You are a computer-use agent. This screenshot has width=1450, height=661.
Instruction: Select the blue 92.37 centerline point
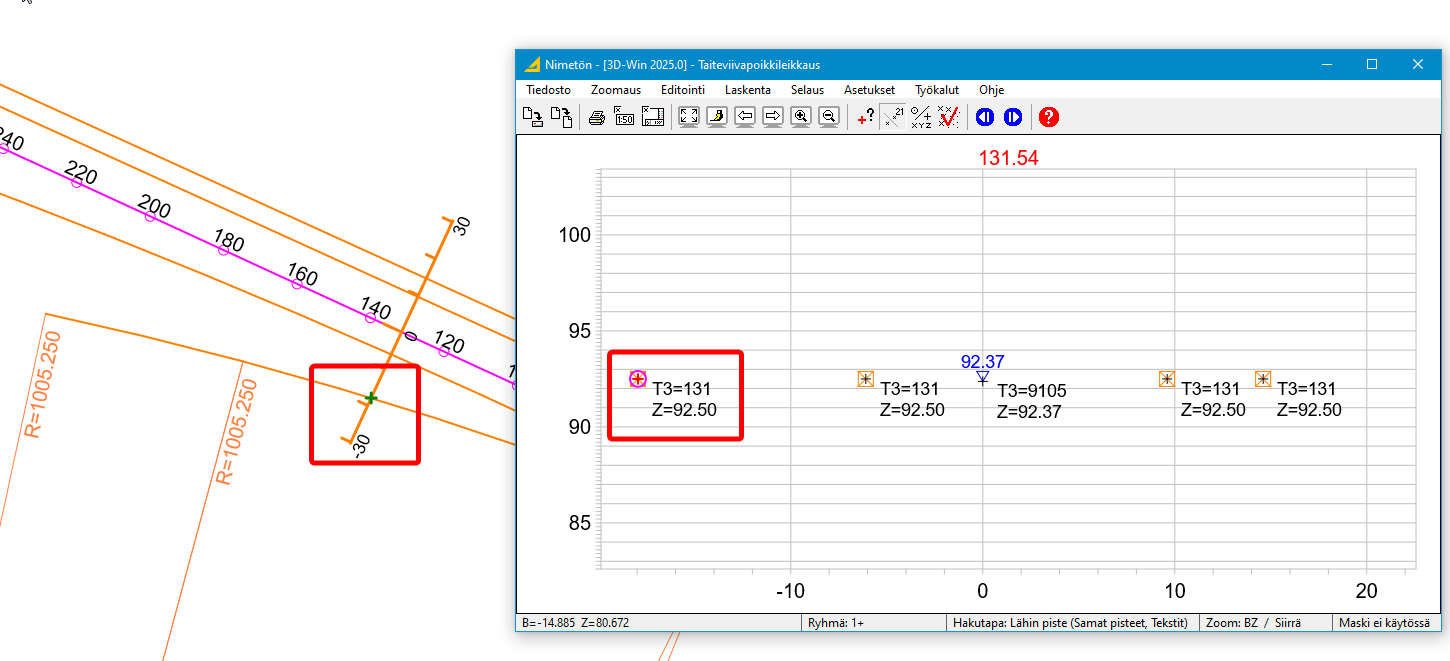coord(983,378)
